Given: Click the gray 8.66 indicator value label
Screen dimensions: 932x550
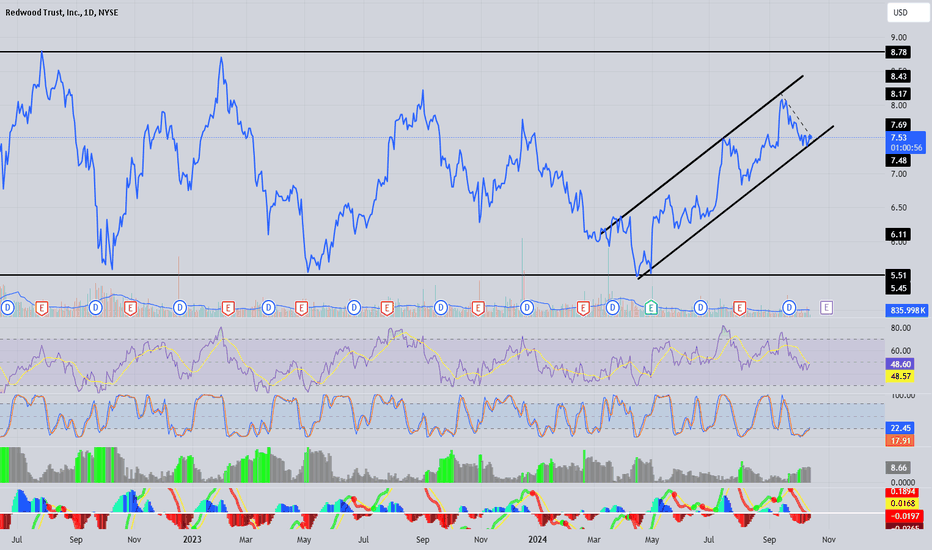Looking at the screenshot, I should tap(898, 468).
